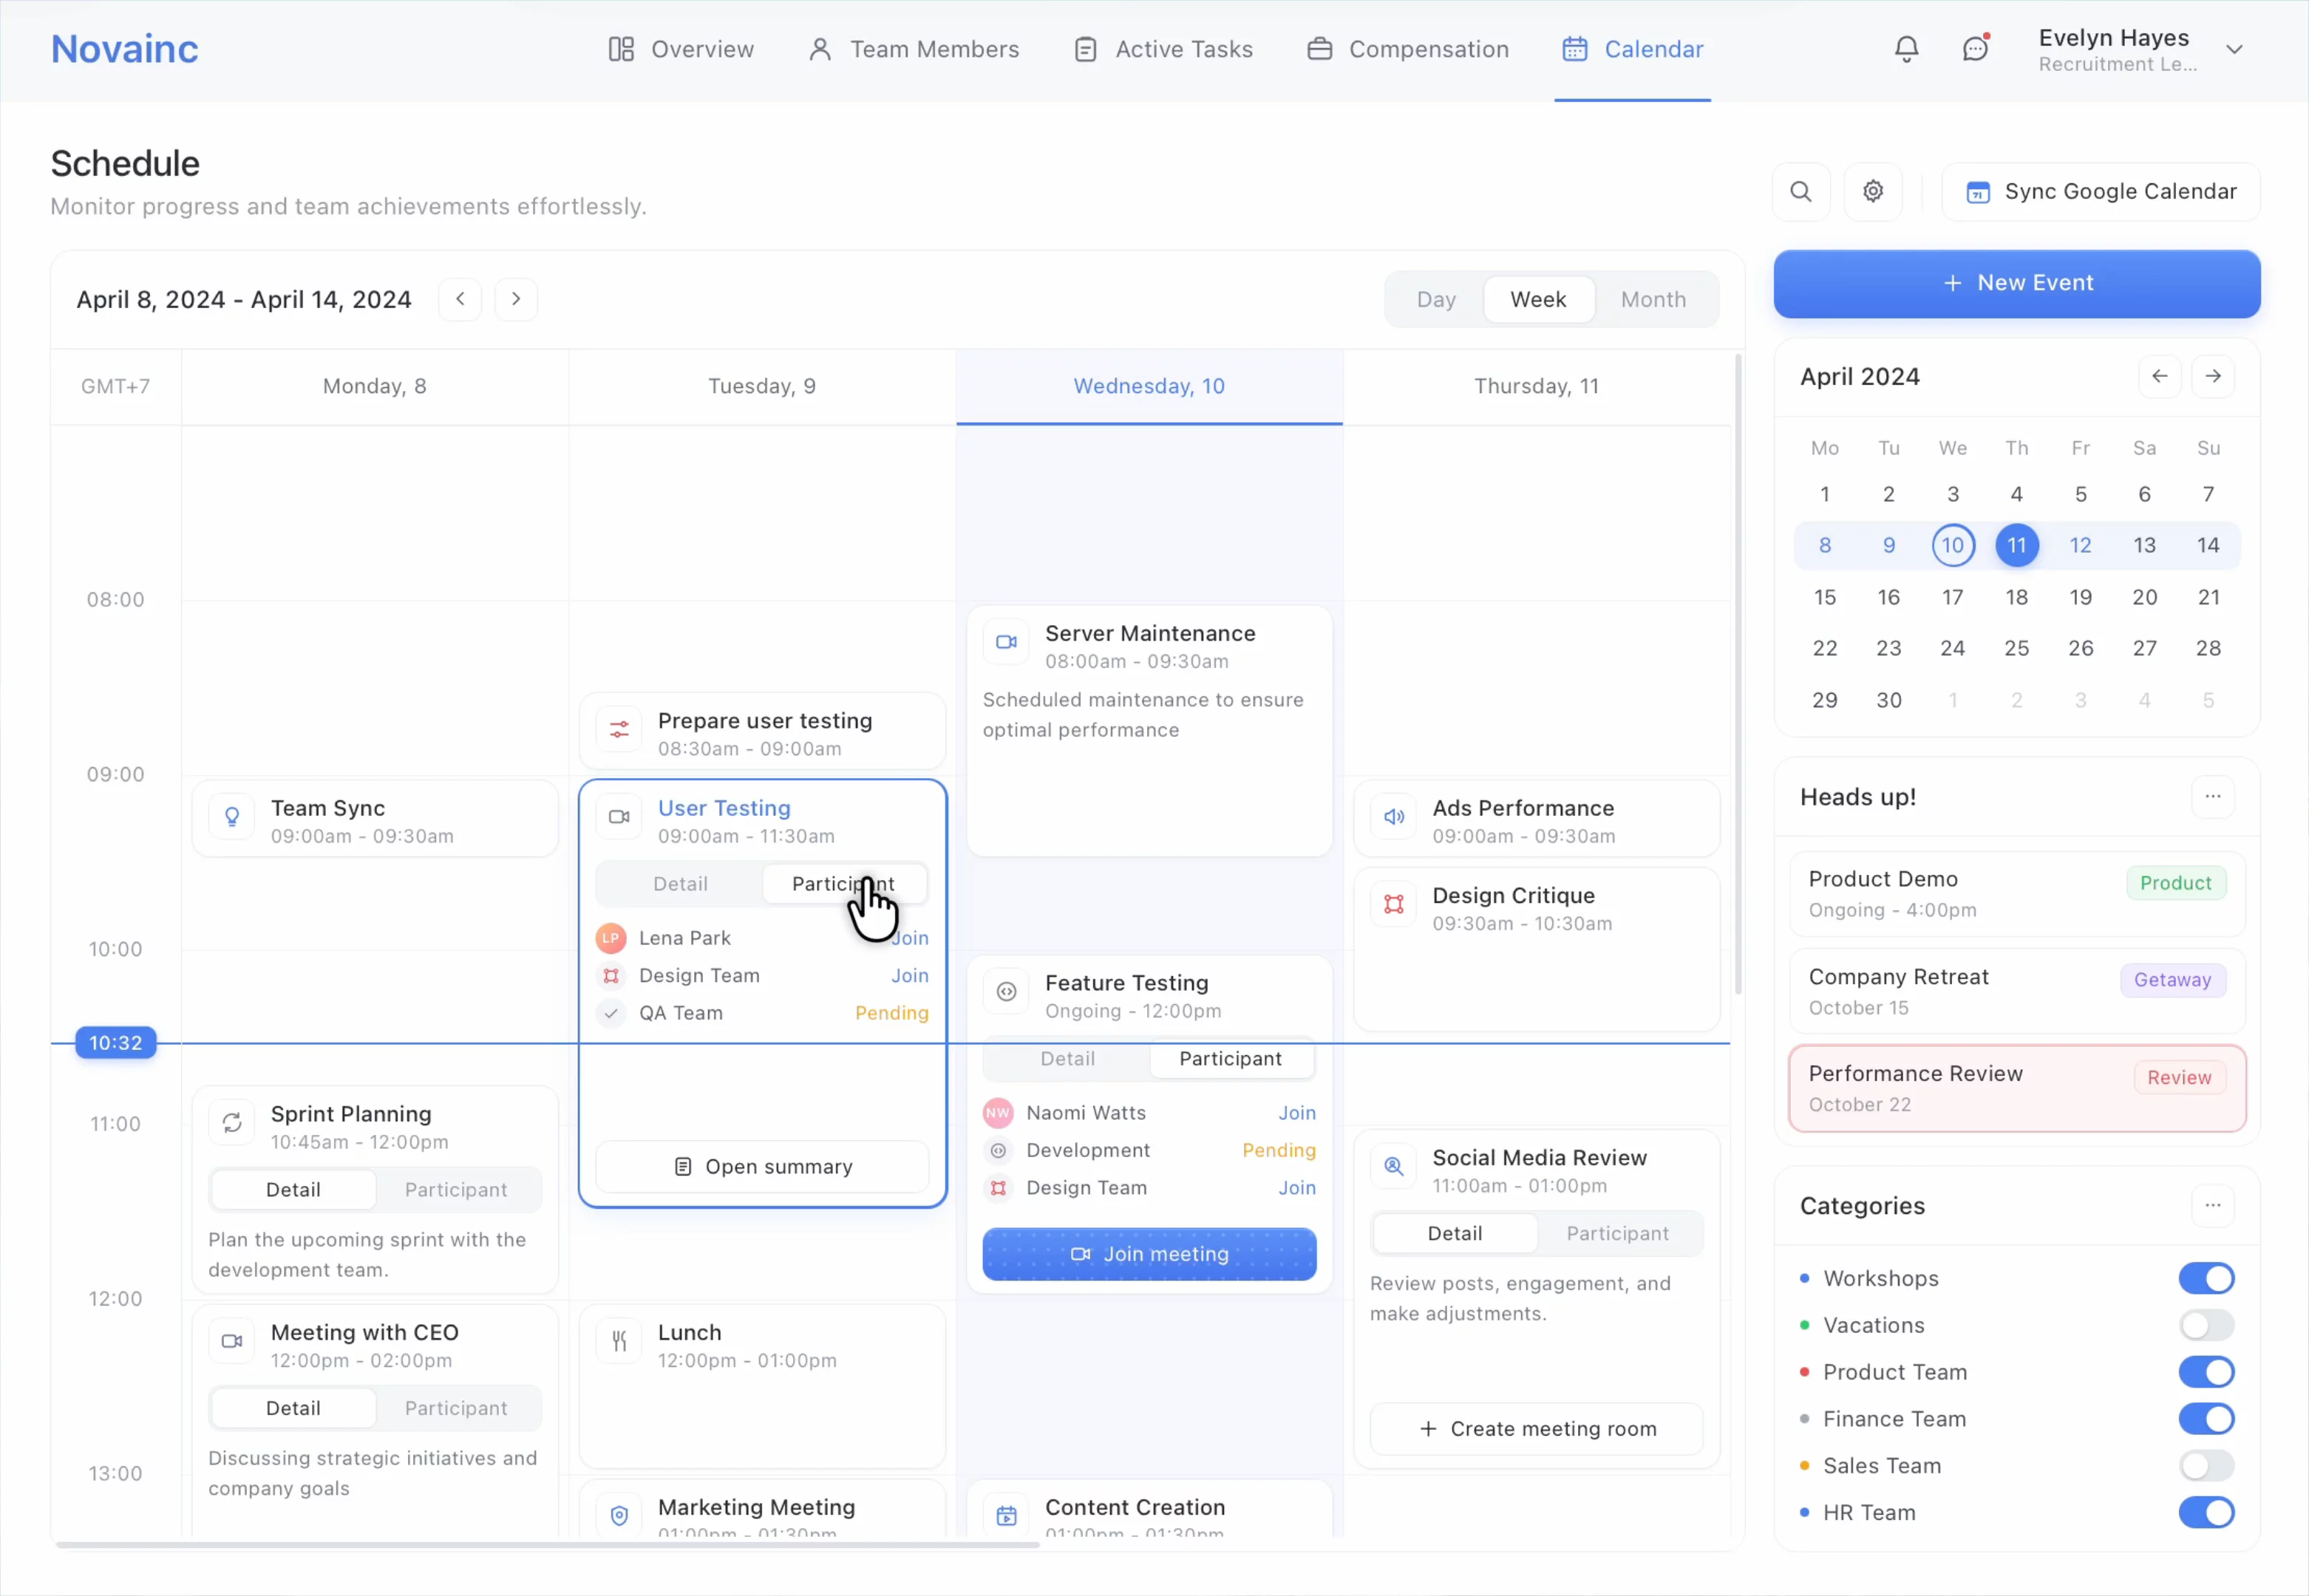
Task: Select April 17 in mini calendar
Action: 1952,597
